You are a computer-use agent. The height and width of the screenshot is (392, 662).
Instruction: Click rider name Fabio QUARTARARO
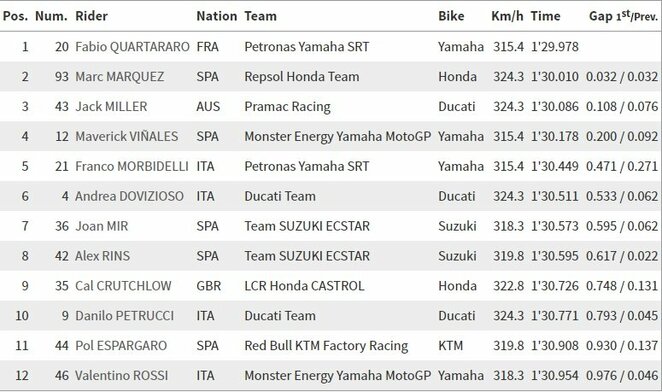(132, 46)
